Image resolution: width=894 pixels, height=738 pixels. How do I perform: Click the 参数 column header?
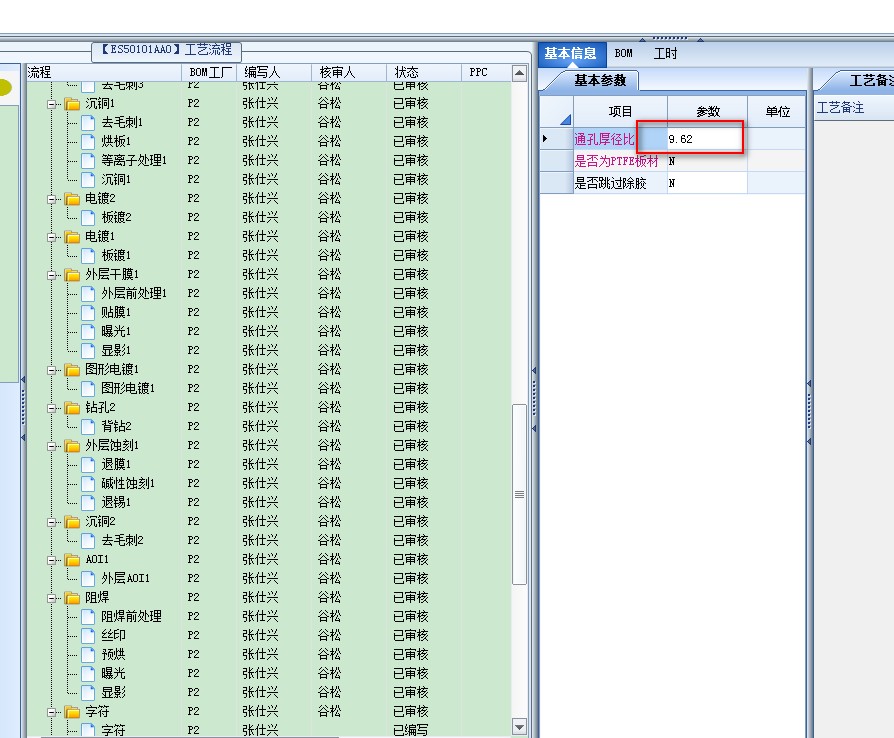click(708, 112)
